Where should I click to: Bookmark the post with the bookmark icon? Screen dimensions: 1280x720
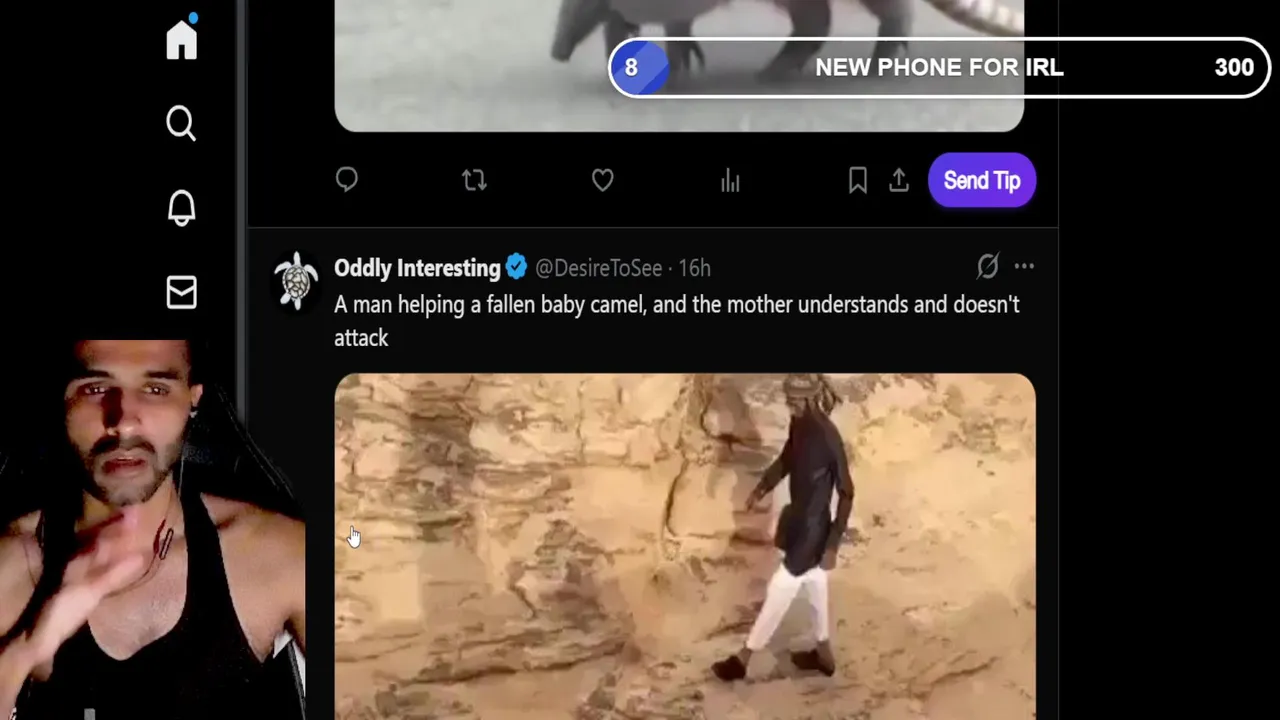(858, 180)
